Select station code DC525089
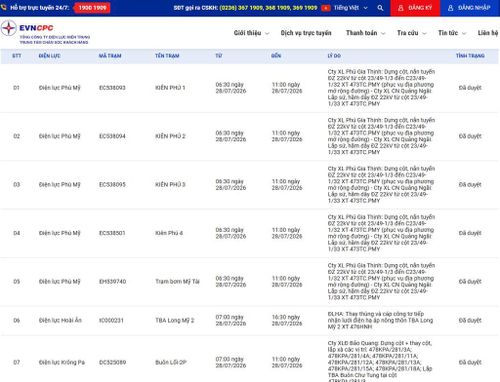This screenshot has width=500, height=382. tap(113, 362)
